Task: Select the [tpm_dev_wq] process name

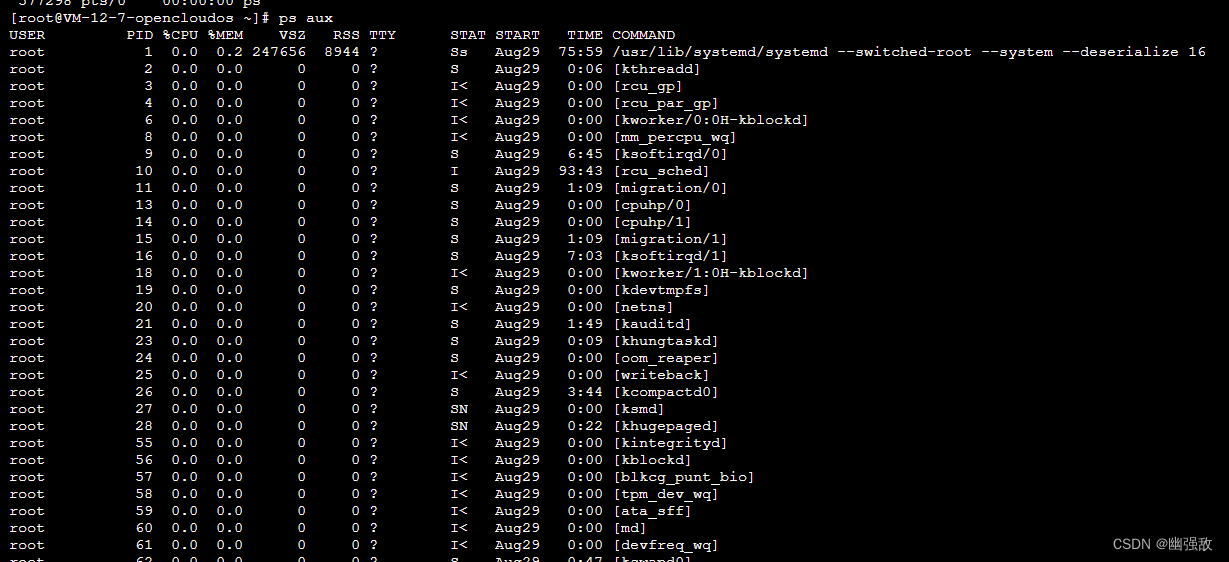Action: [665, 494]
